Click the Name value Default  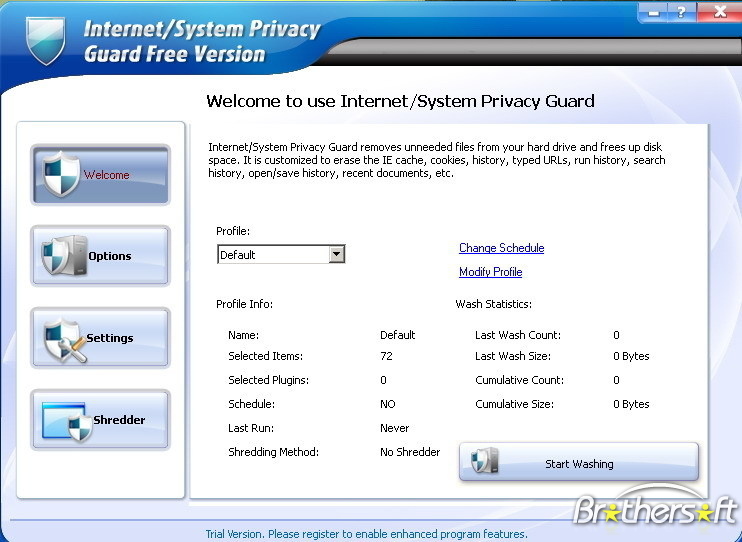[398, 335]
